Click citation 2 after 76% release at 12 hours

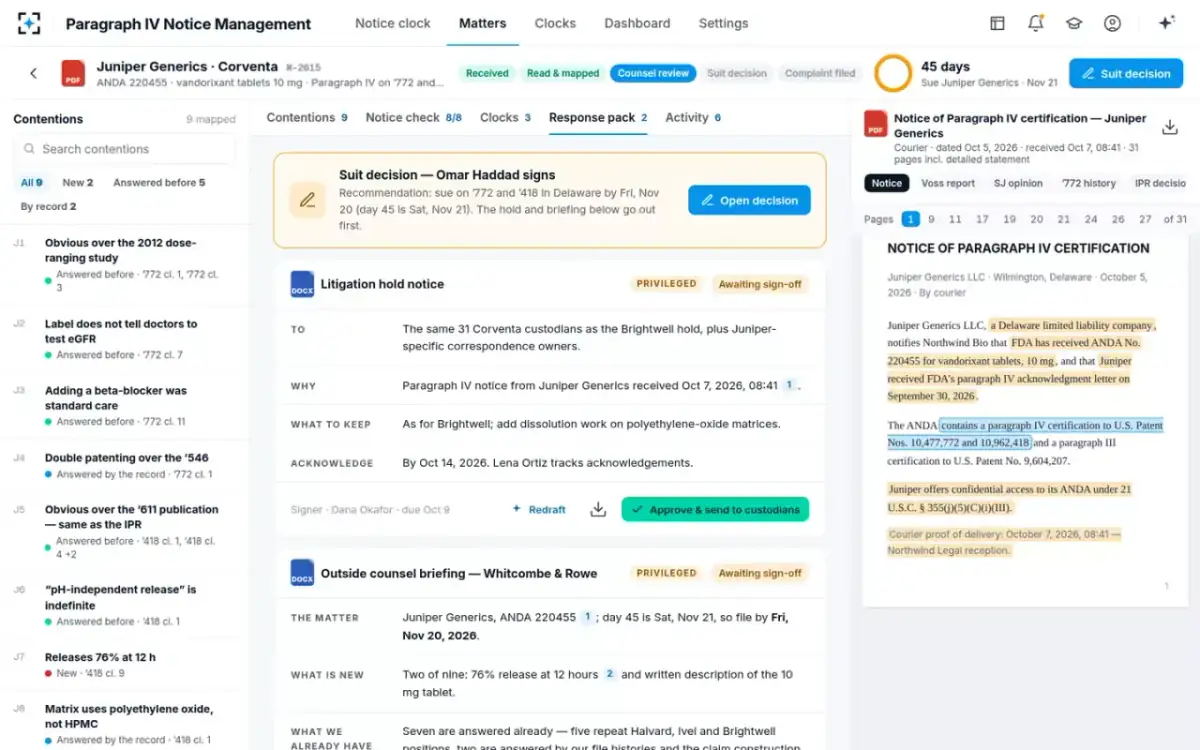point(609,674)
